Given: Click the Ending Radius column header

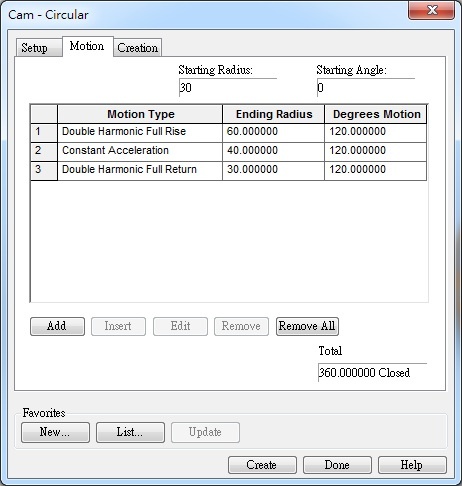Looking at the screenshot, I should (273, 114).
